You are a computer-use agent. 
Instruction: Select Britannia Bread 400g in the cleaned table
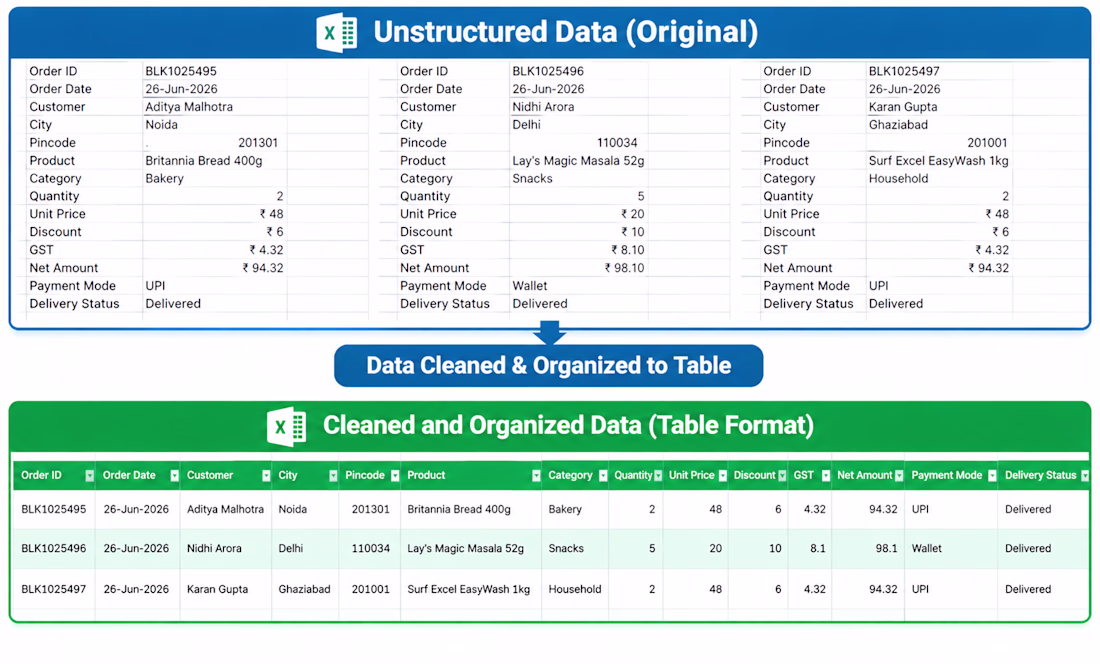click(459, 510)
